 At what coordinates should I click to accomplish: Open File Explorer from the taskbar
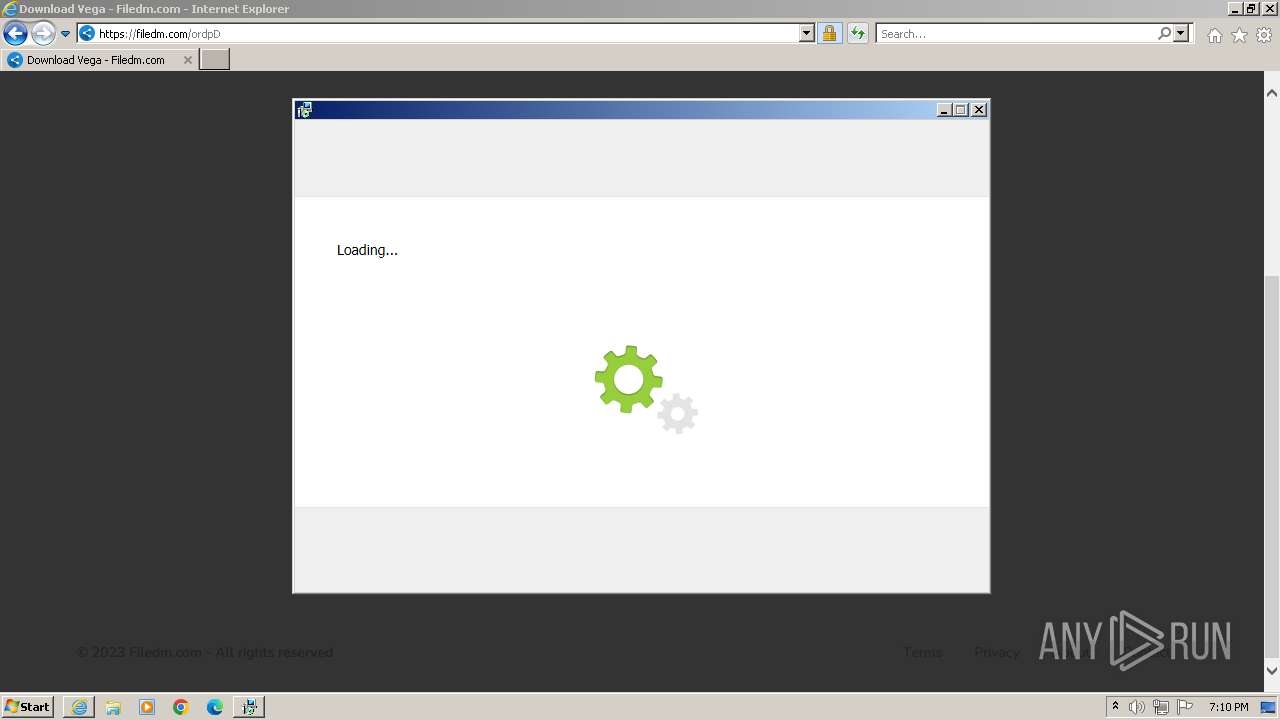pyautogui.click(x=113, y=707)
